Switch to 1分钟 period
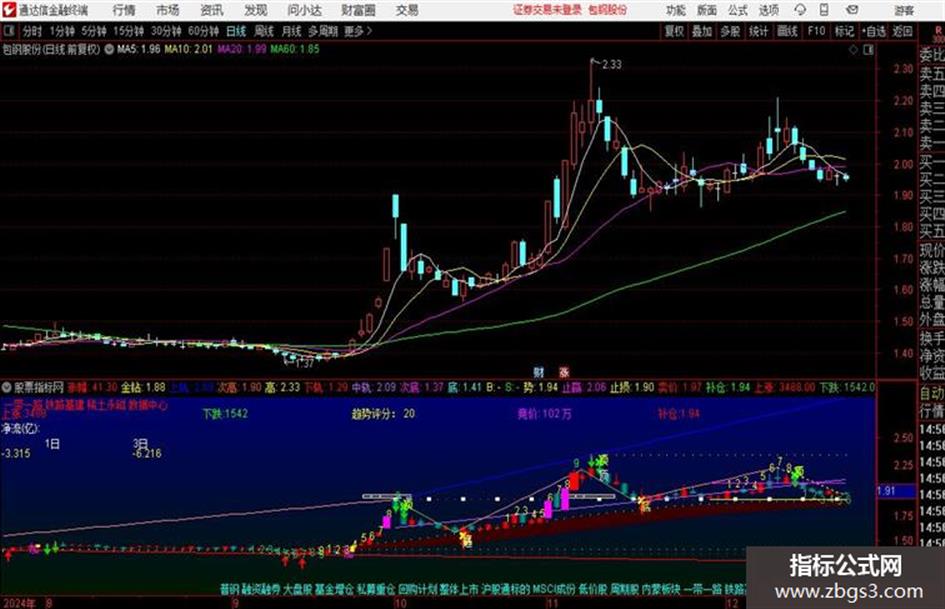 [61, 31]
